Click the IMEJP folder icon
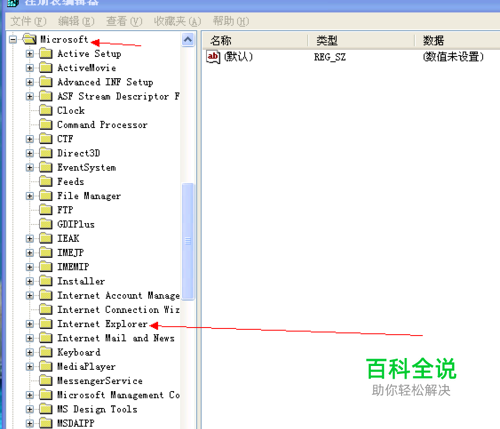 pos(46,252)
